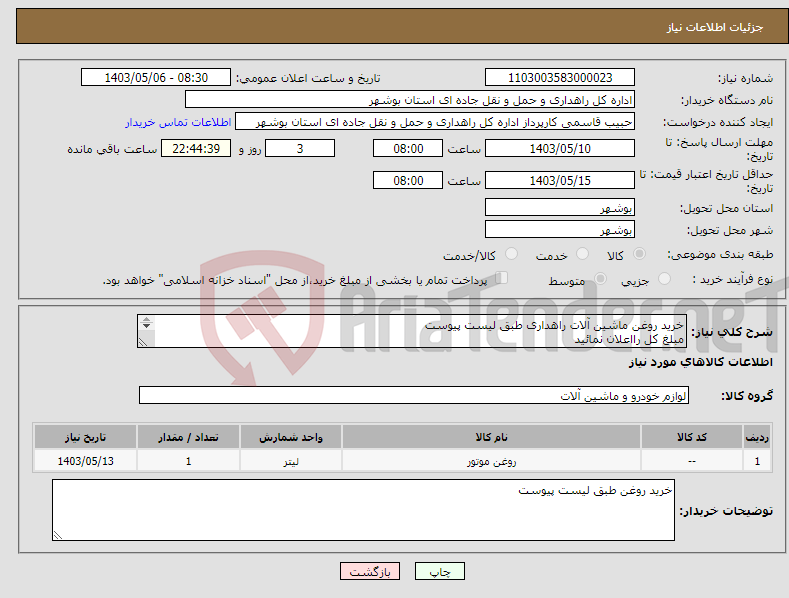Click the شرح کلی نیاز text area
789x598 pixels.
[x=412, y=331]
